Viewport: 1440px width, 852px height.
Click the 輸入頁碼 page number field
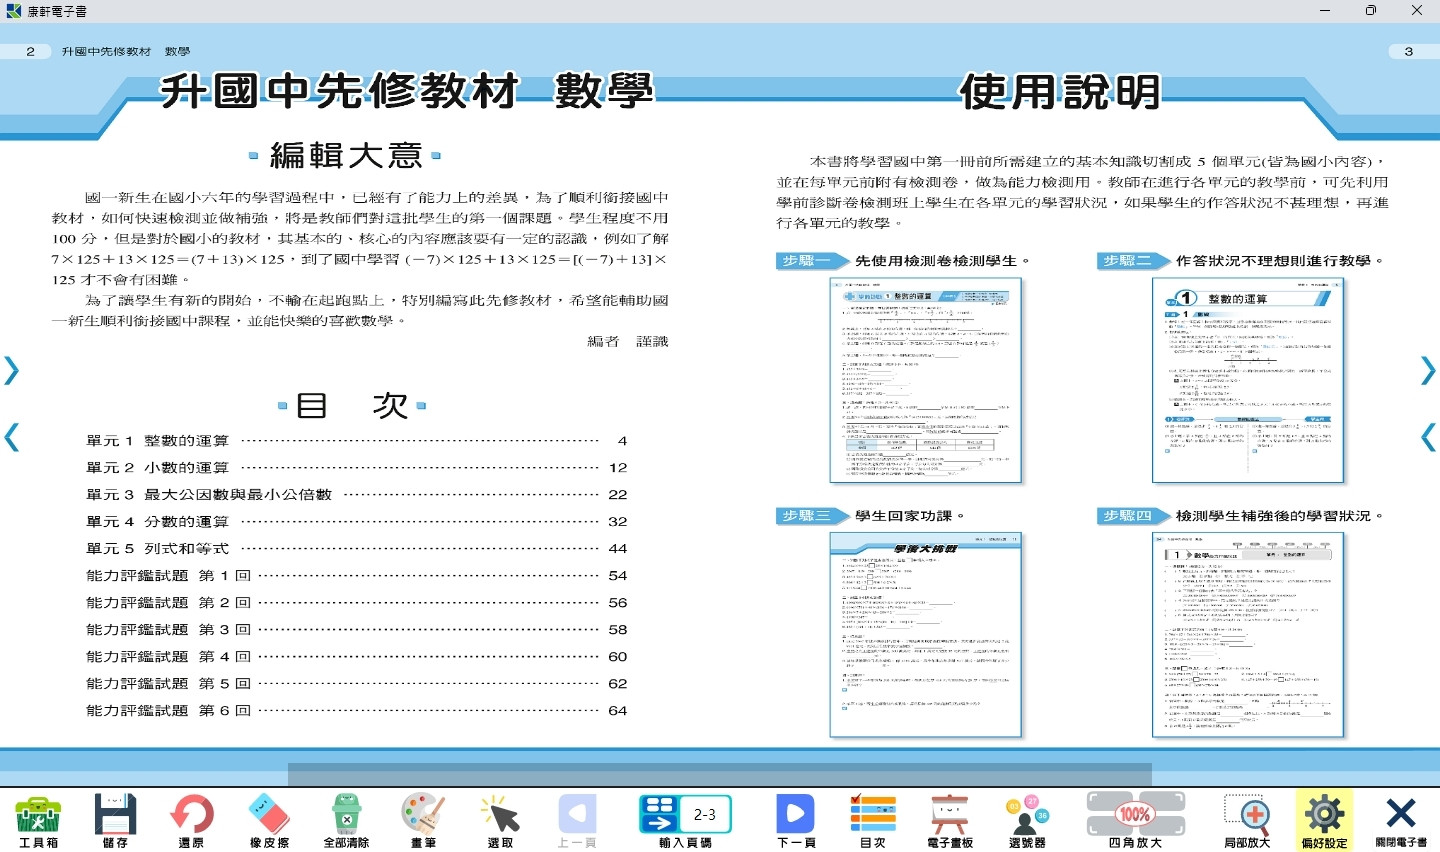click(x=704, y=815)
